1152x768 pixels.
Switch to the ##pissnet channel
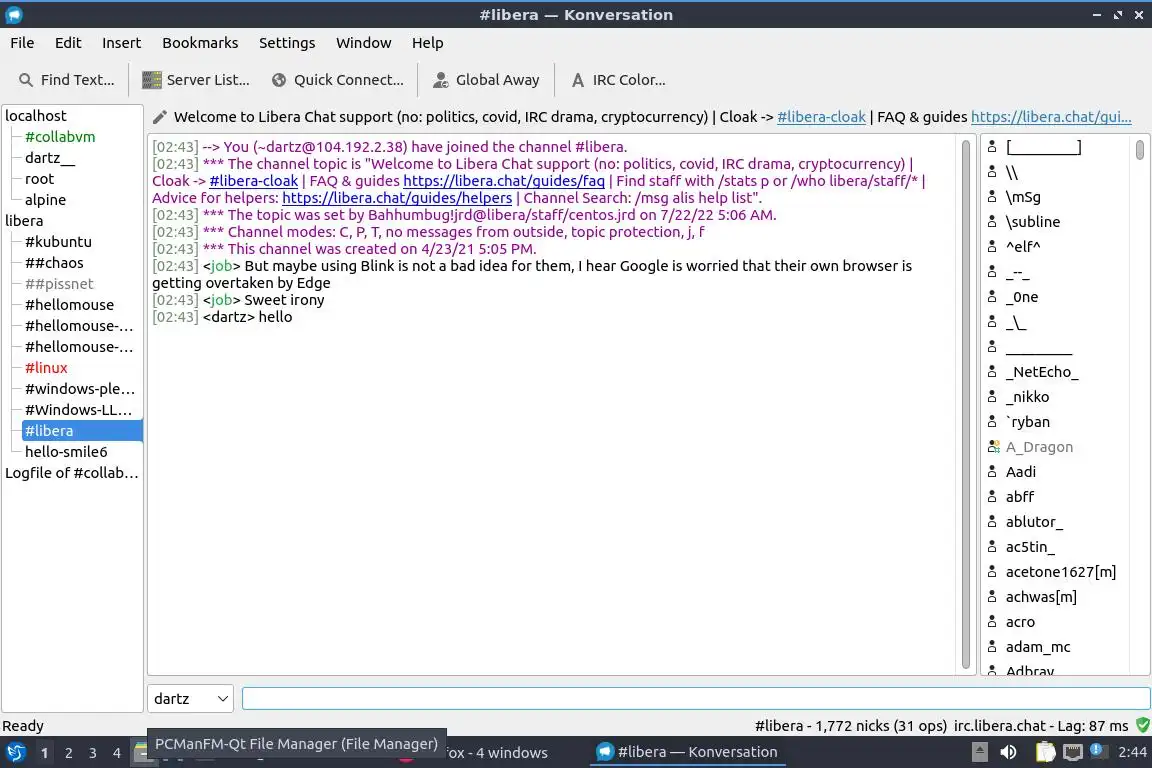pyautogui.click(x=59, y=284)
